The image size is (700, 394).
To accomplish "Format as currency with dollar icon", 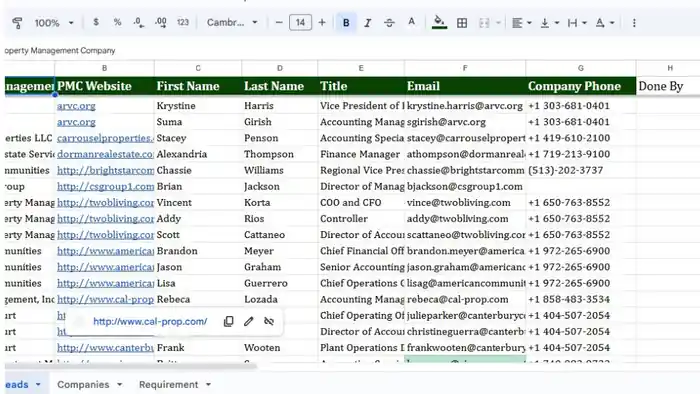I will 96,22.
